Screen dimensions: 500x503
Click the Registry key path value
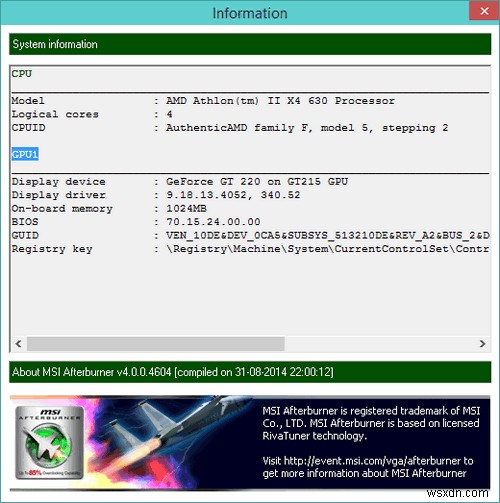[328, 249]
